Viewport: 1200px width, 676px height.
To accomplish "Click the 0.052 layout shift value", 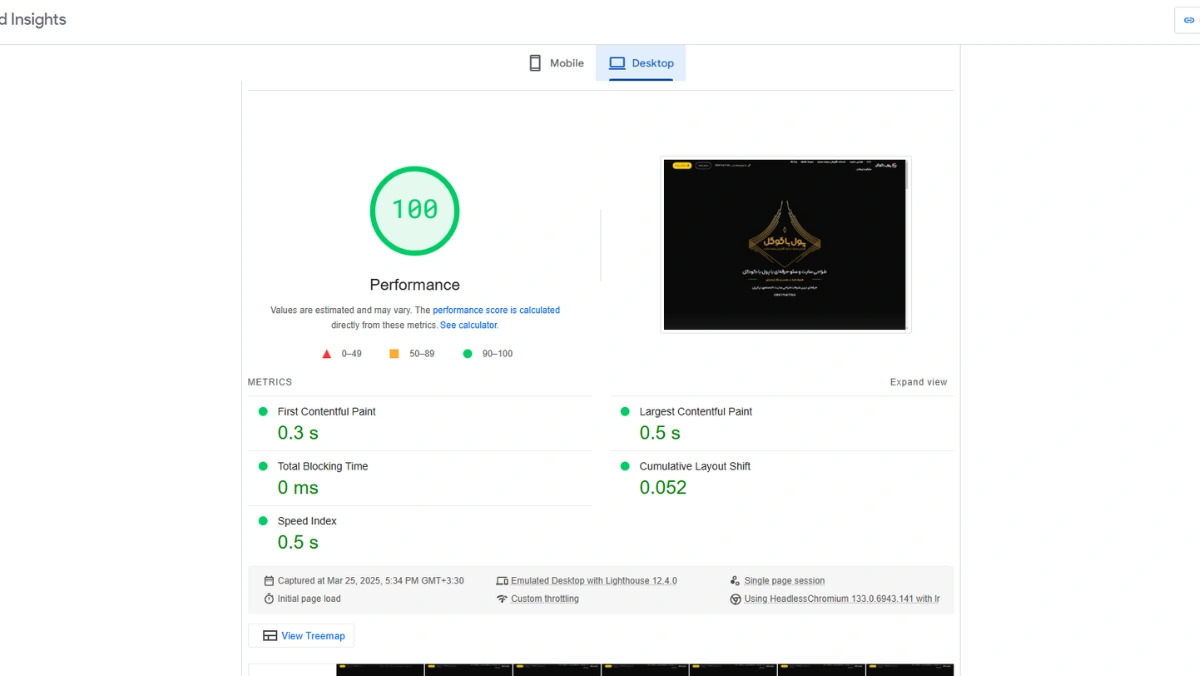I will click(663, 488).
